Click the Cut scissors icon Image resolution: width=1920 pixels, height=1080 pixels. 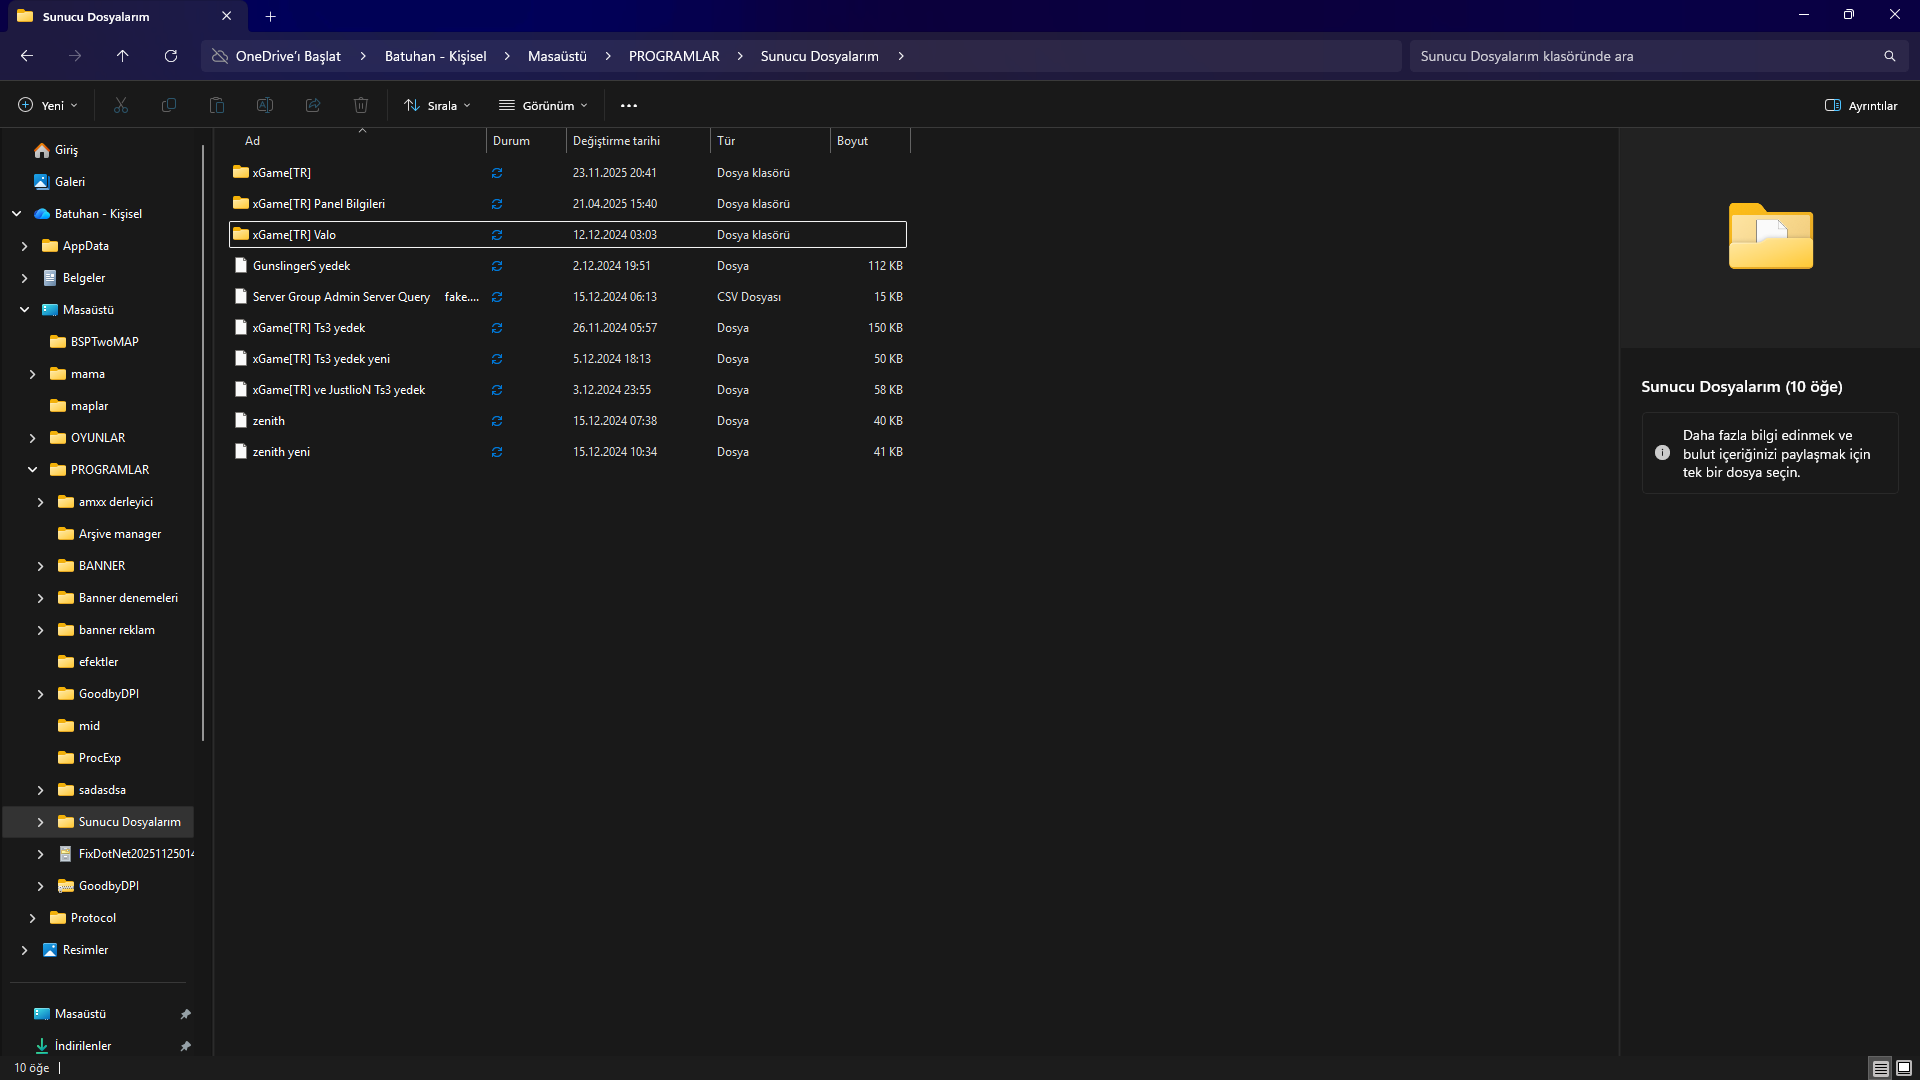pyautogui.click(x=121, y=105)
